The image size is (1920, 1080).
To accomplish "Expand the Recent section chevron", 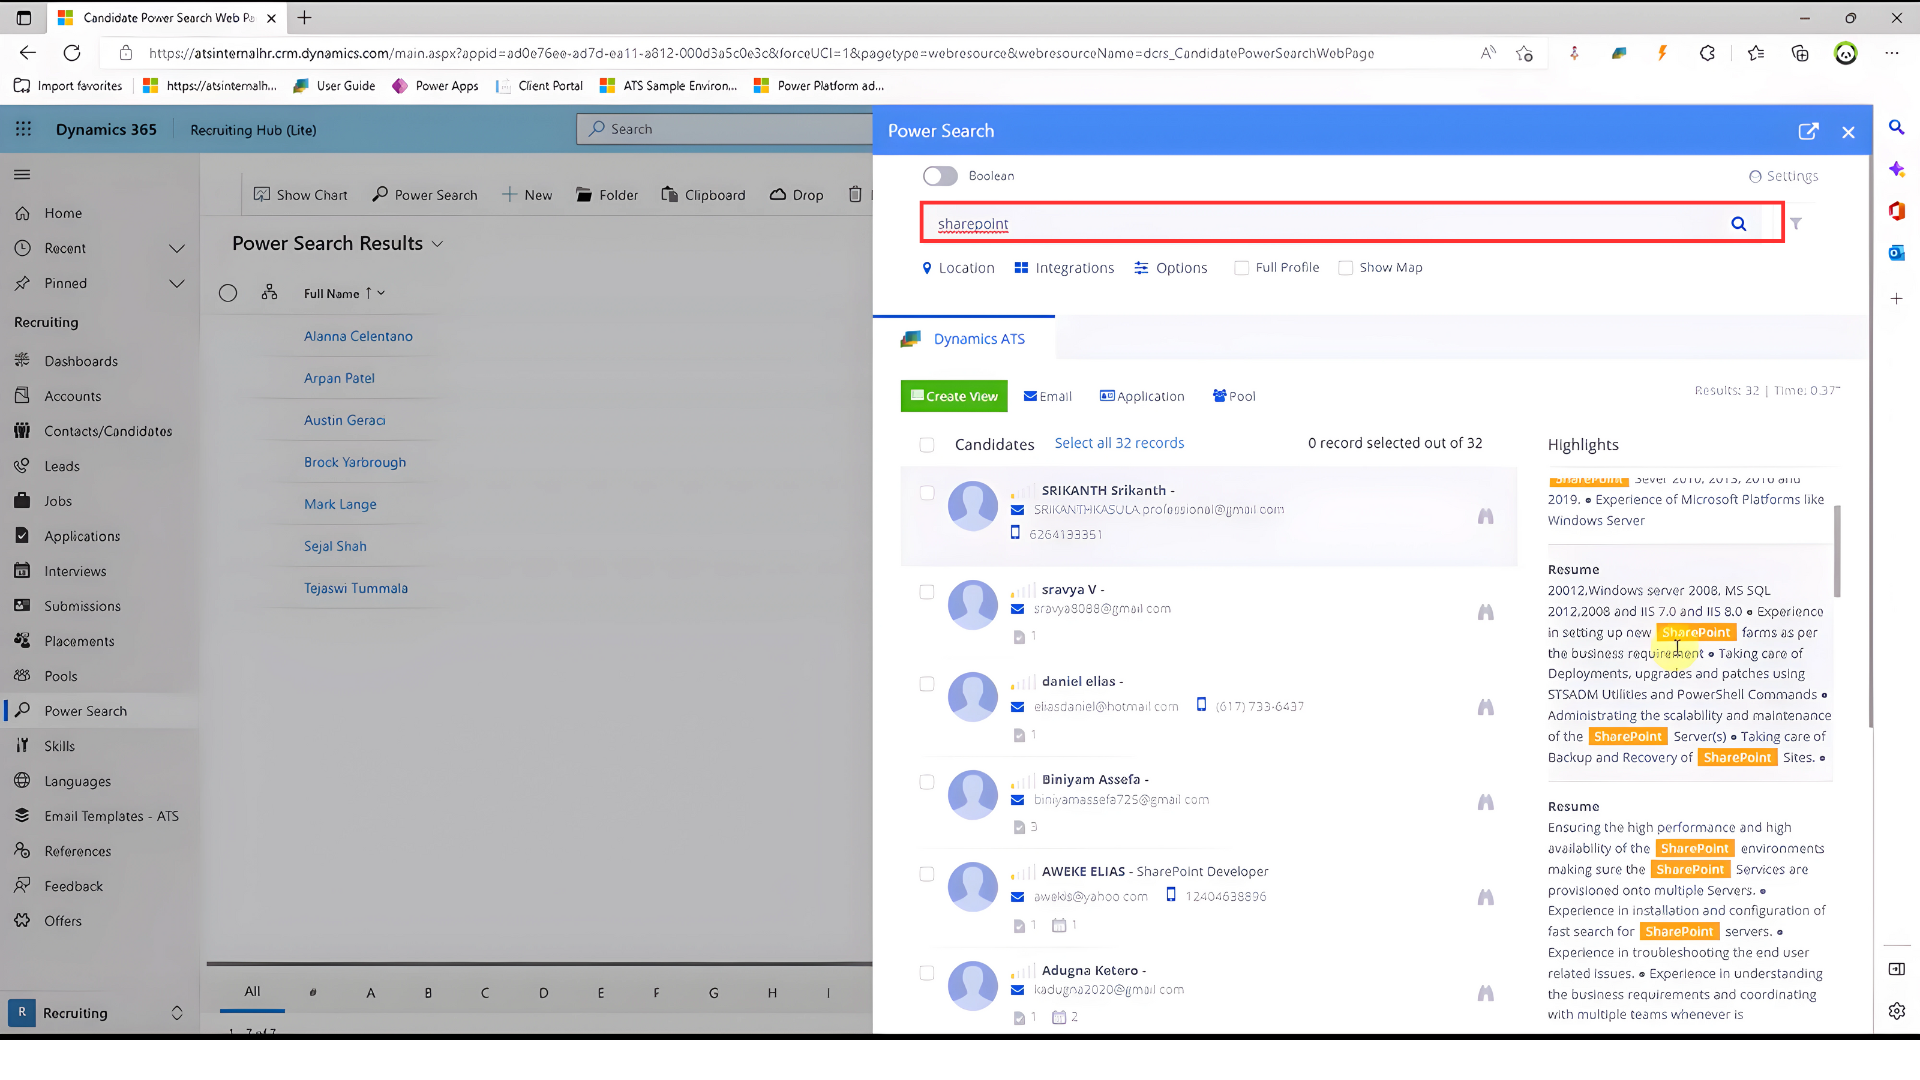I will pyautogui.click(x=177, y=248).
